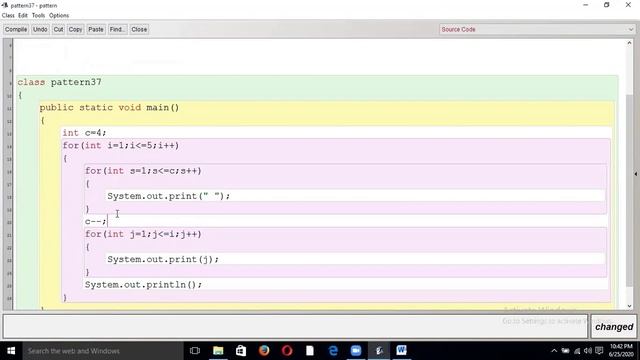This screenshot has height=360, width=640.
Task: Open the Edit menu
Action: click(23, 16)
